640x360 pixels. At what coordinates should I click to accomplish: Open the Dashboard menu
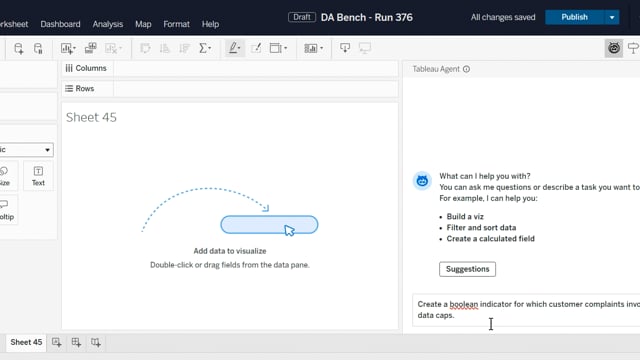point(60,24)
